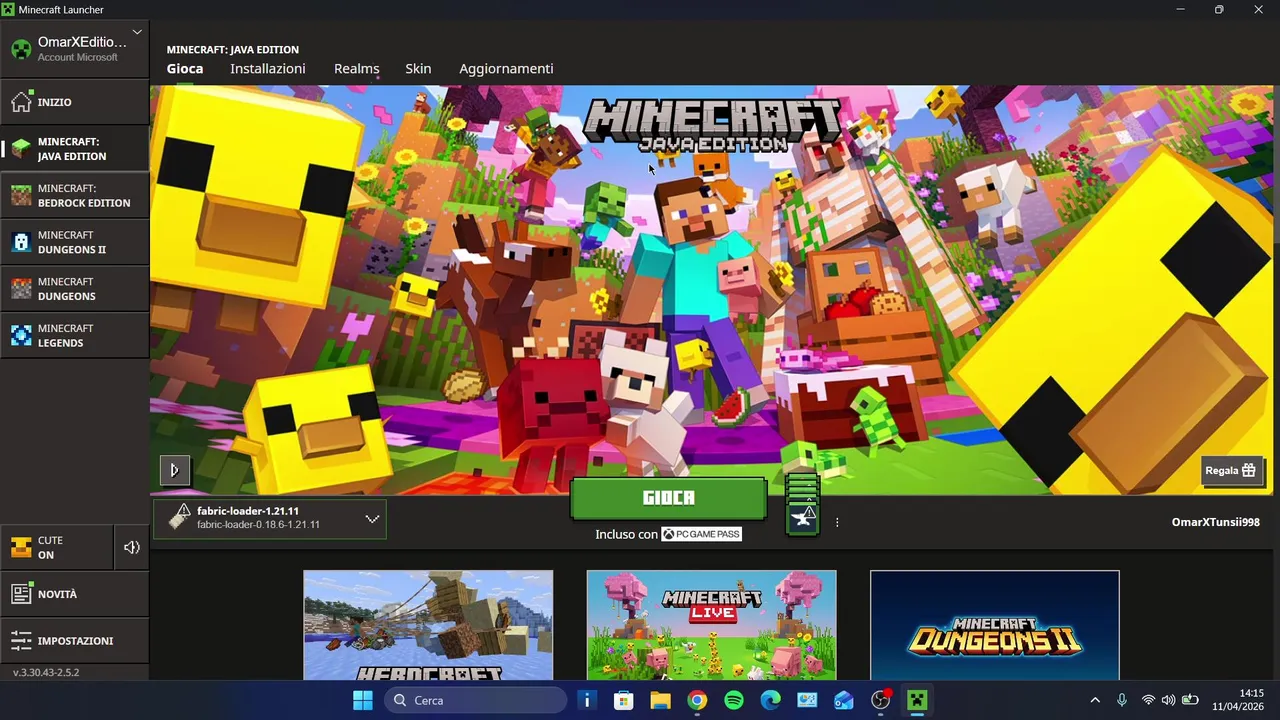This screenshot has height=720, width=1280.
Task: Open the Minecraft Live news thumbnail
Action: 711,625
